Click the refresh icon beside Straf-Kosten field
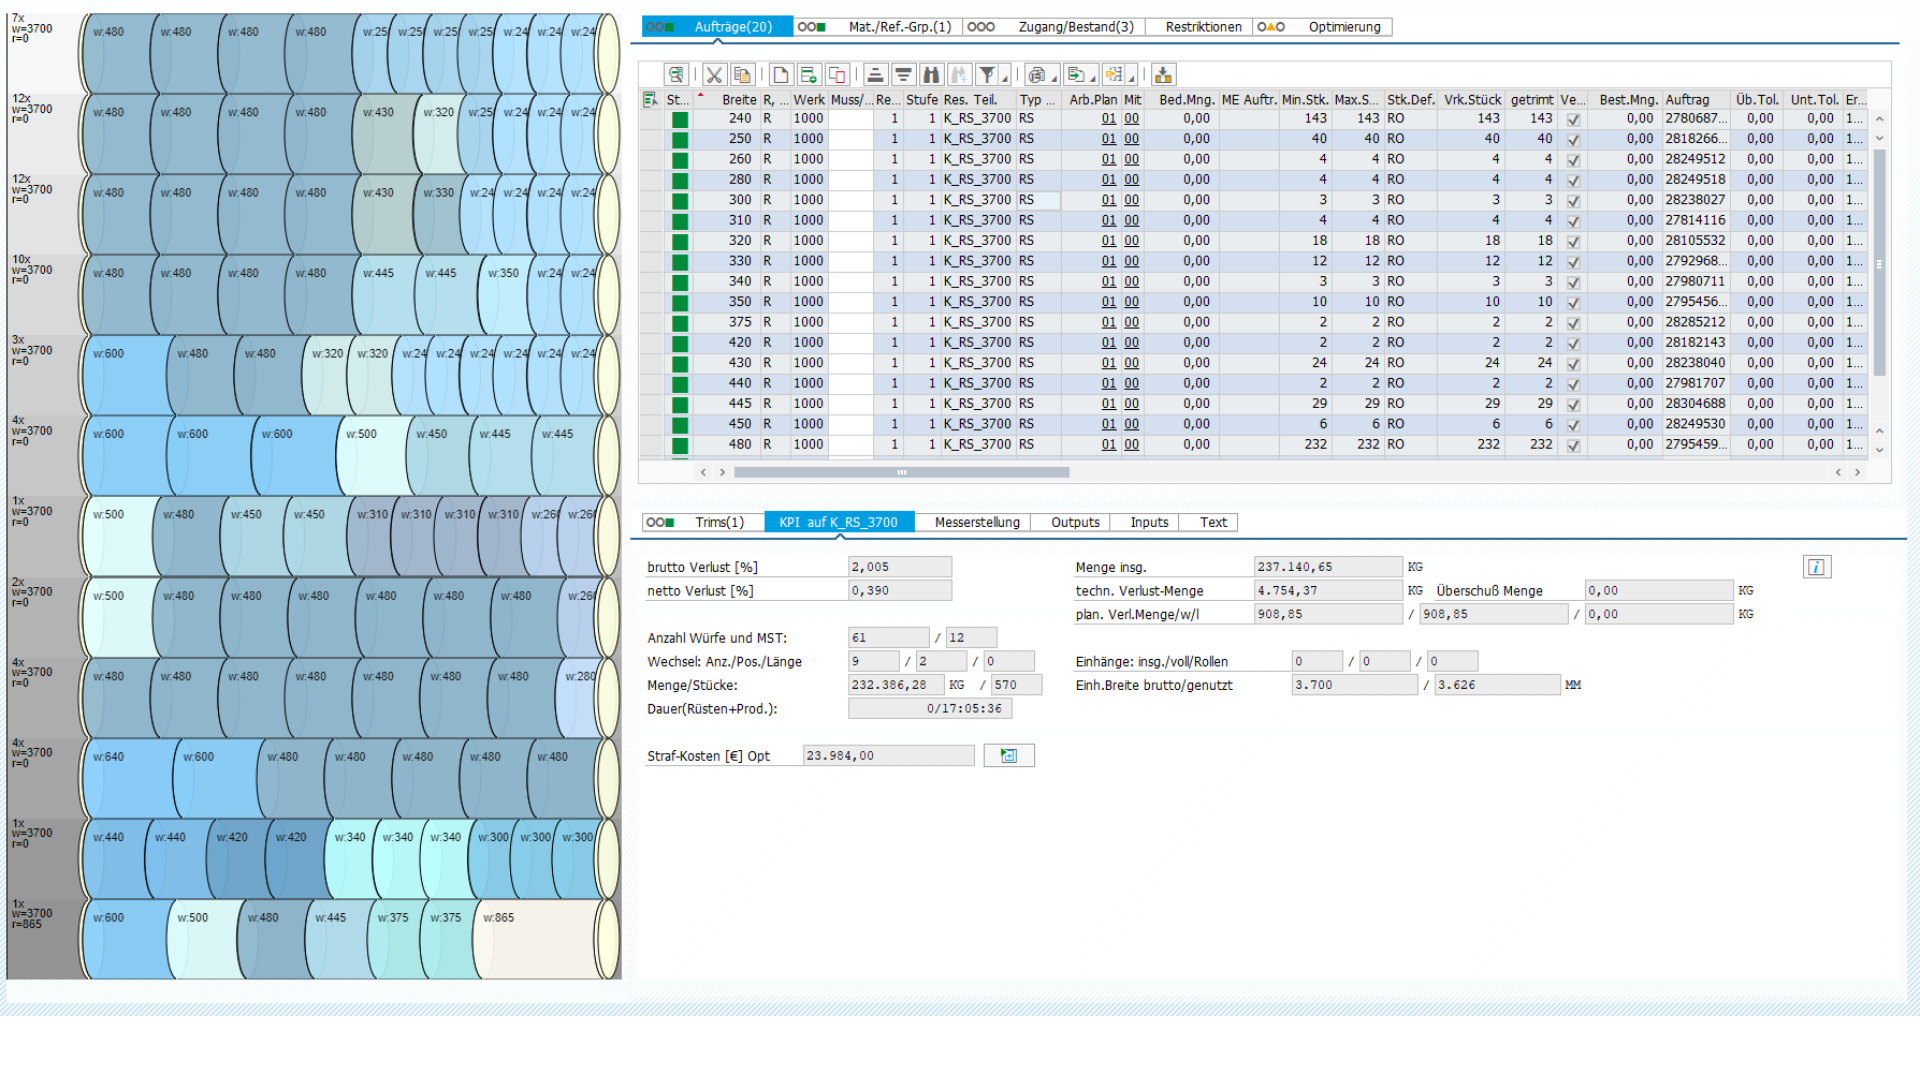 (1008, 756)
